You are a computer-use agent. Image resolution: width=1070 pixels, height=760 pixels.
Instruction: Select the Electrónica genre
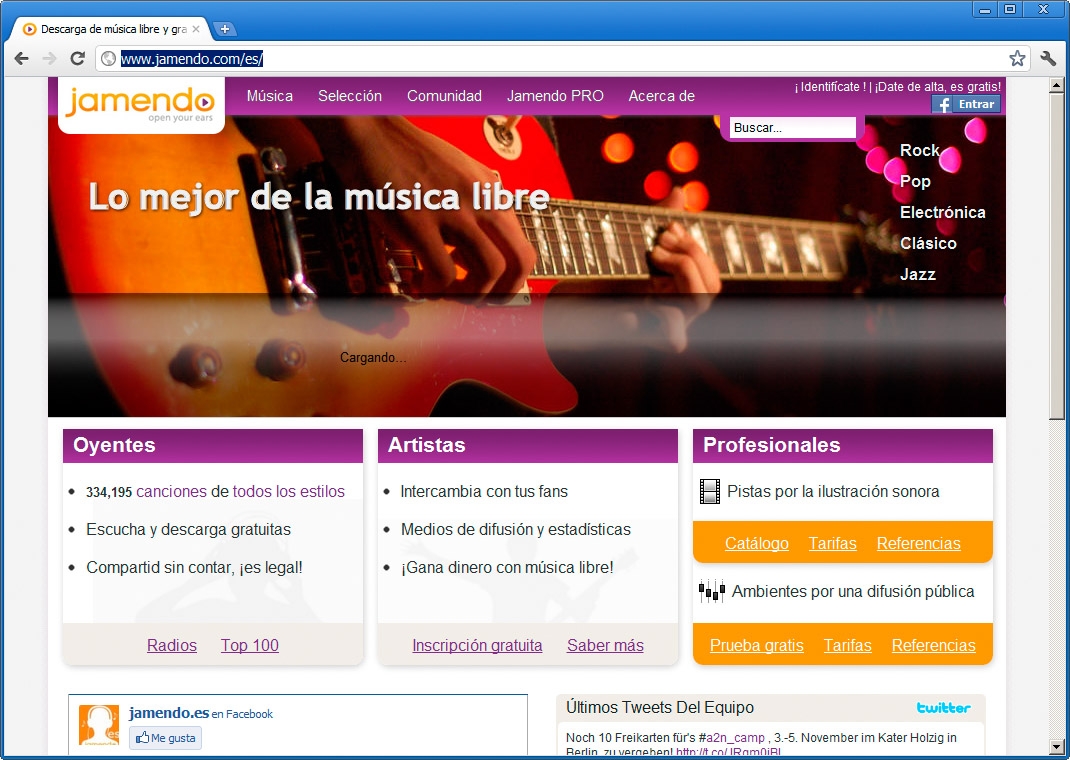[x=942, y=212]
